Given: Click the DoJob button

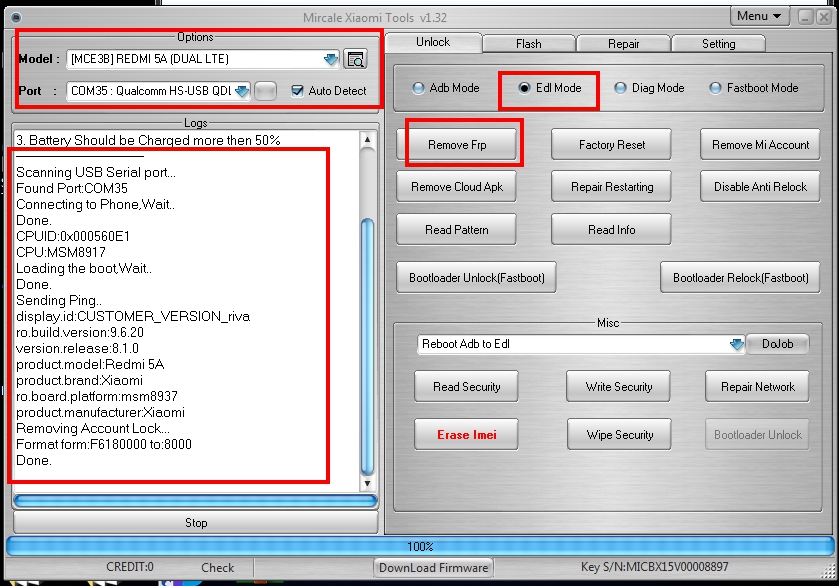Looking at the screenshot, I should coord(777,344).
